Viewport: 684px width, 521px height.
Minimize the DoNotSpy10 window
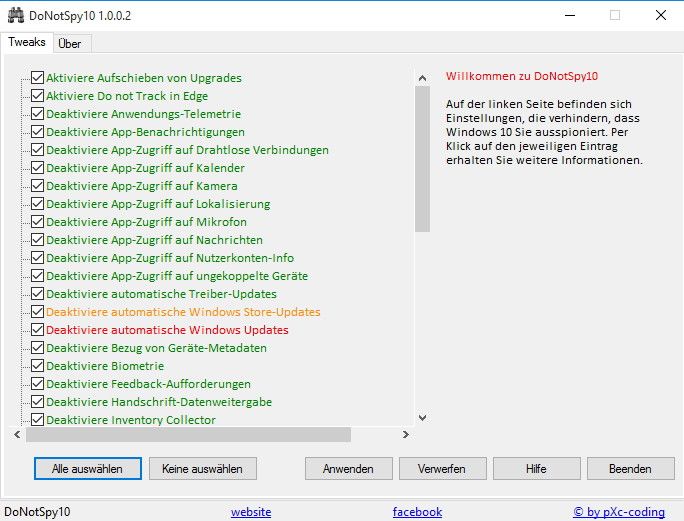[x=570, y=15]
